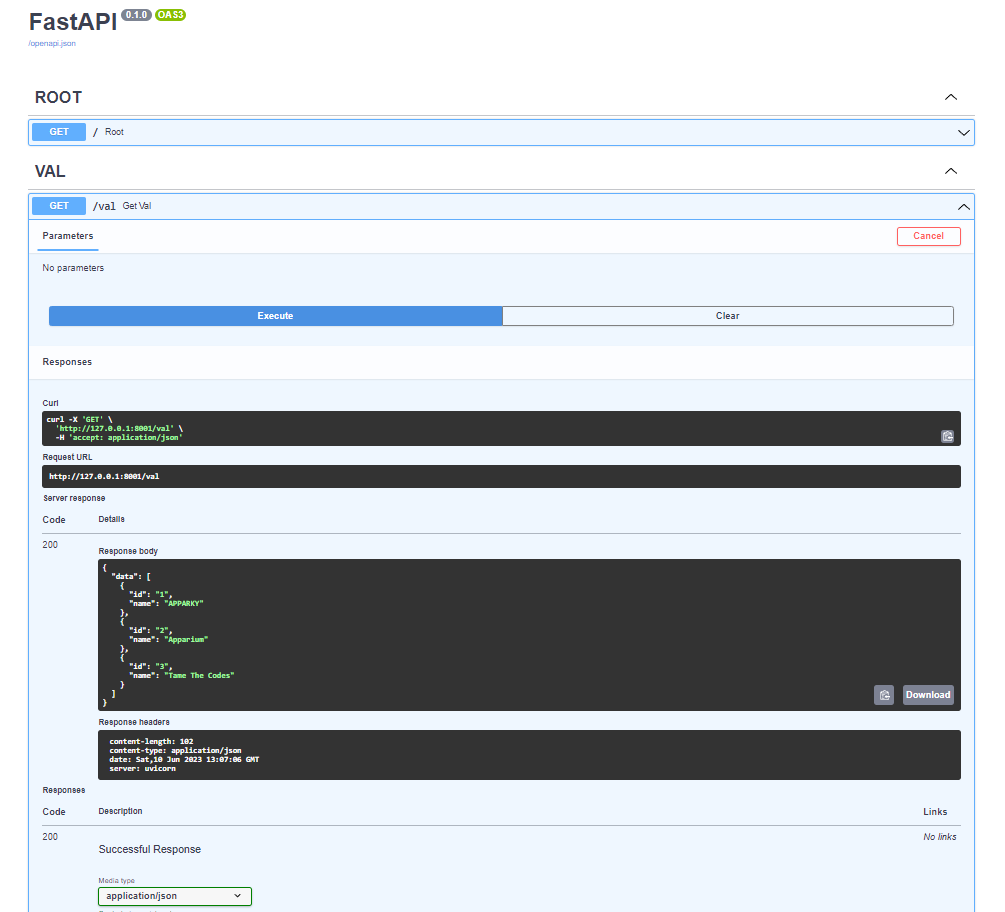The image size is (1005, 912).
Task: Collapse the GET /val endpoint arrow
Action: [x=963, y=206]
